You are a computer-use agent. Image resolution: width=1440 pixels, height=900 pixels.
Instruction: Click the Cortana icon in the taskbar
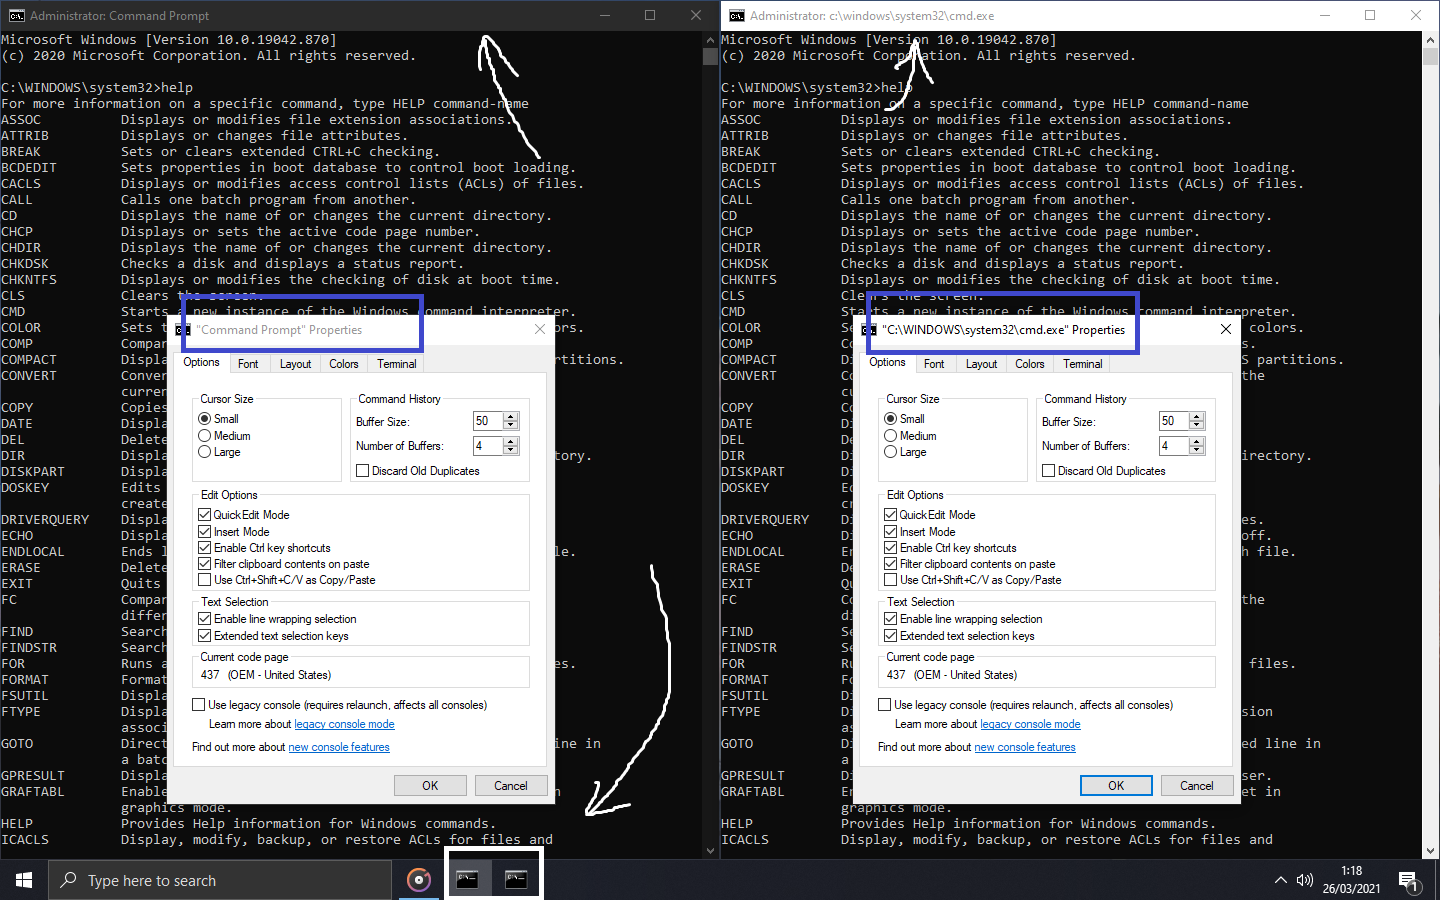click(419, 880)
